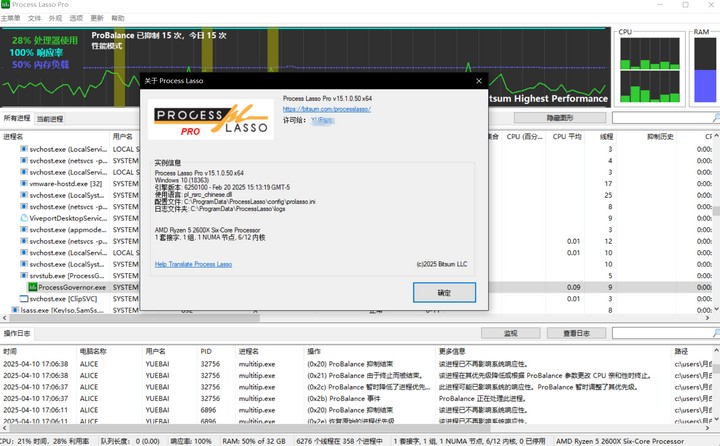The image size is (720, 446).
Task: Click the Process Lasso Pro logo
Action: click(211, 119)
